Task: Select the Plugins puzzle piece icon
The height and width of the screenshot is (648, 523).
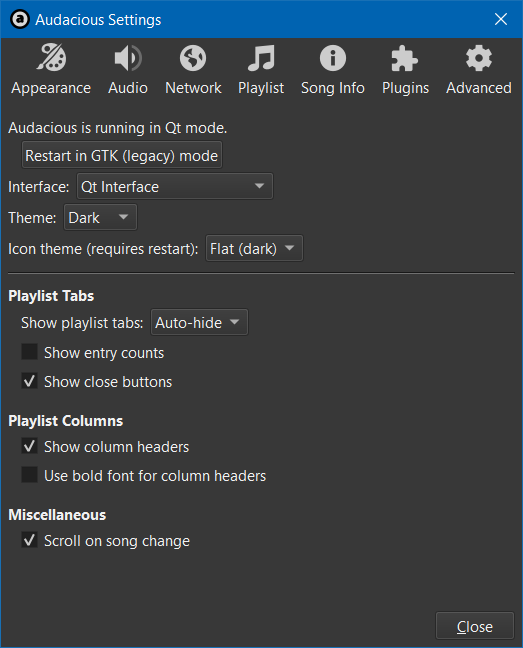Action: (x=405, y=58)
